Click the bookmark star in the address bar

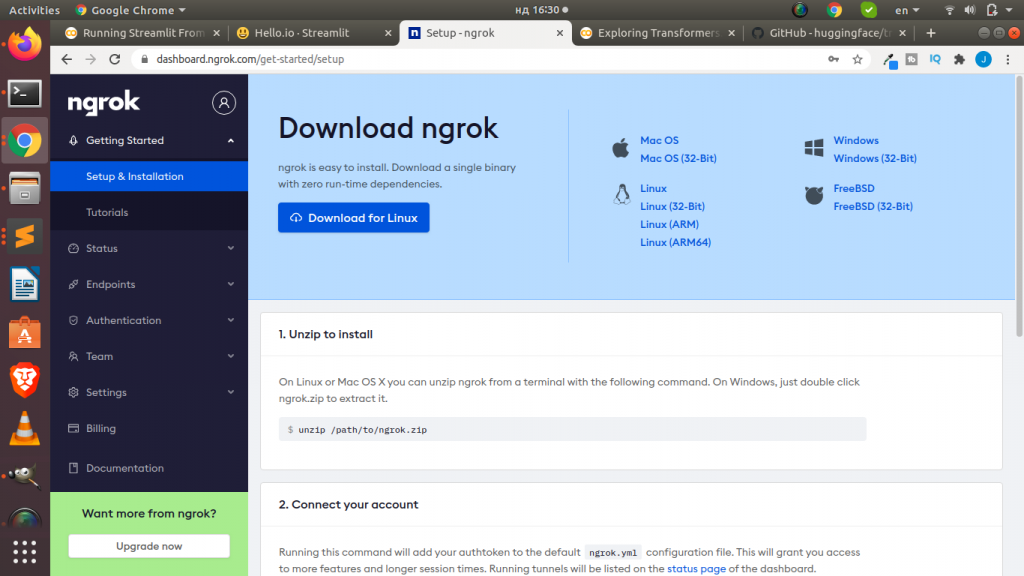(x=857, y=59)
